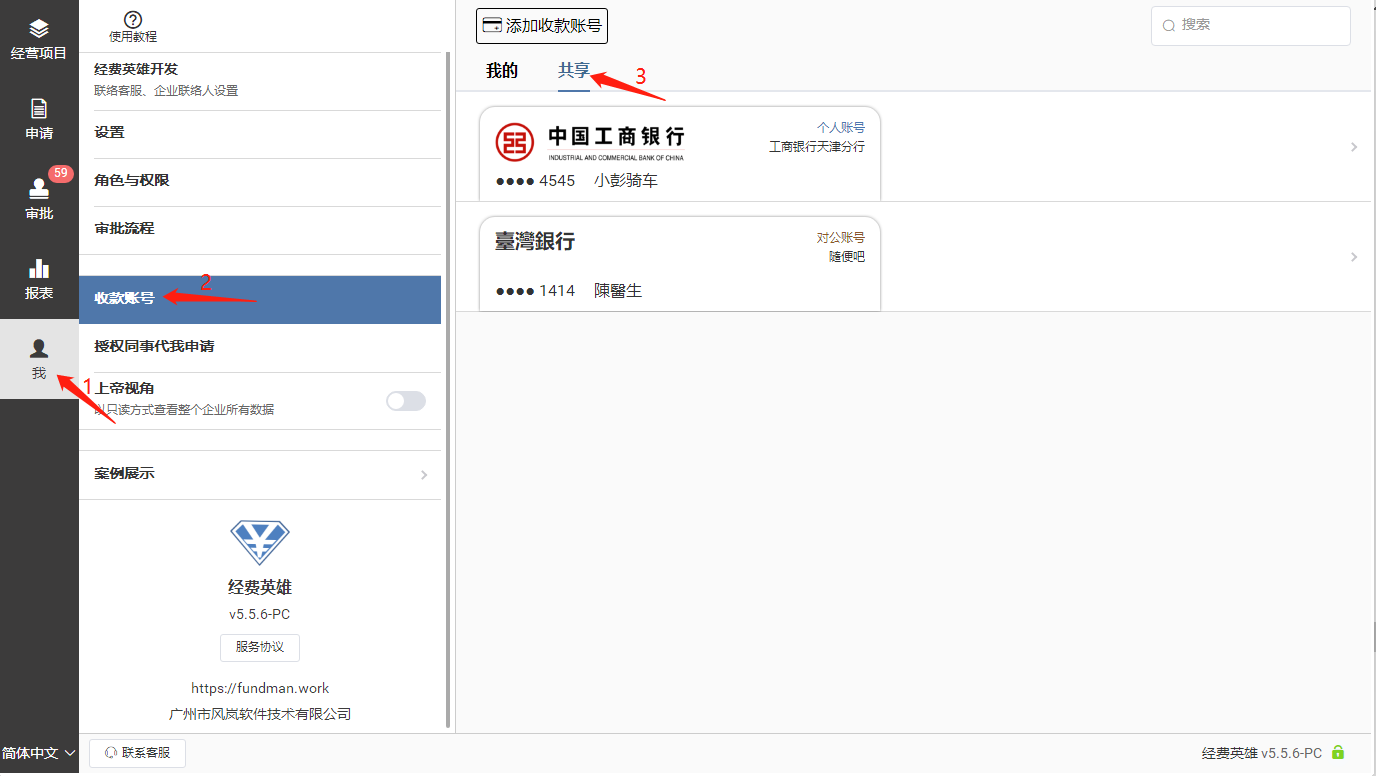Click the 添加收款账号 button
1376x776 pixels.
542,26
